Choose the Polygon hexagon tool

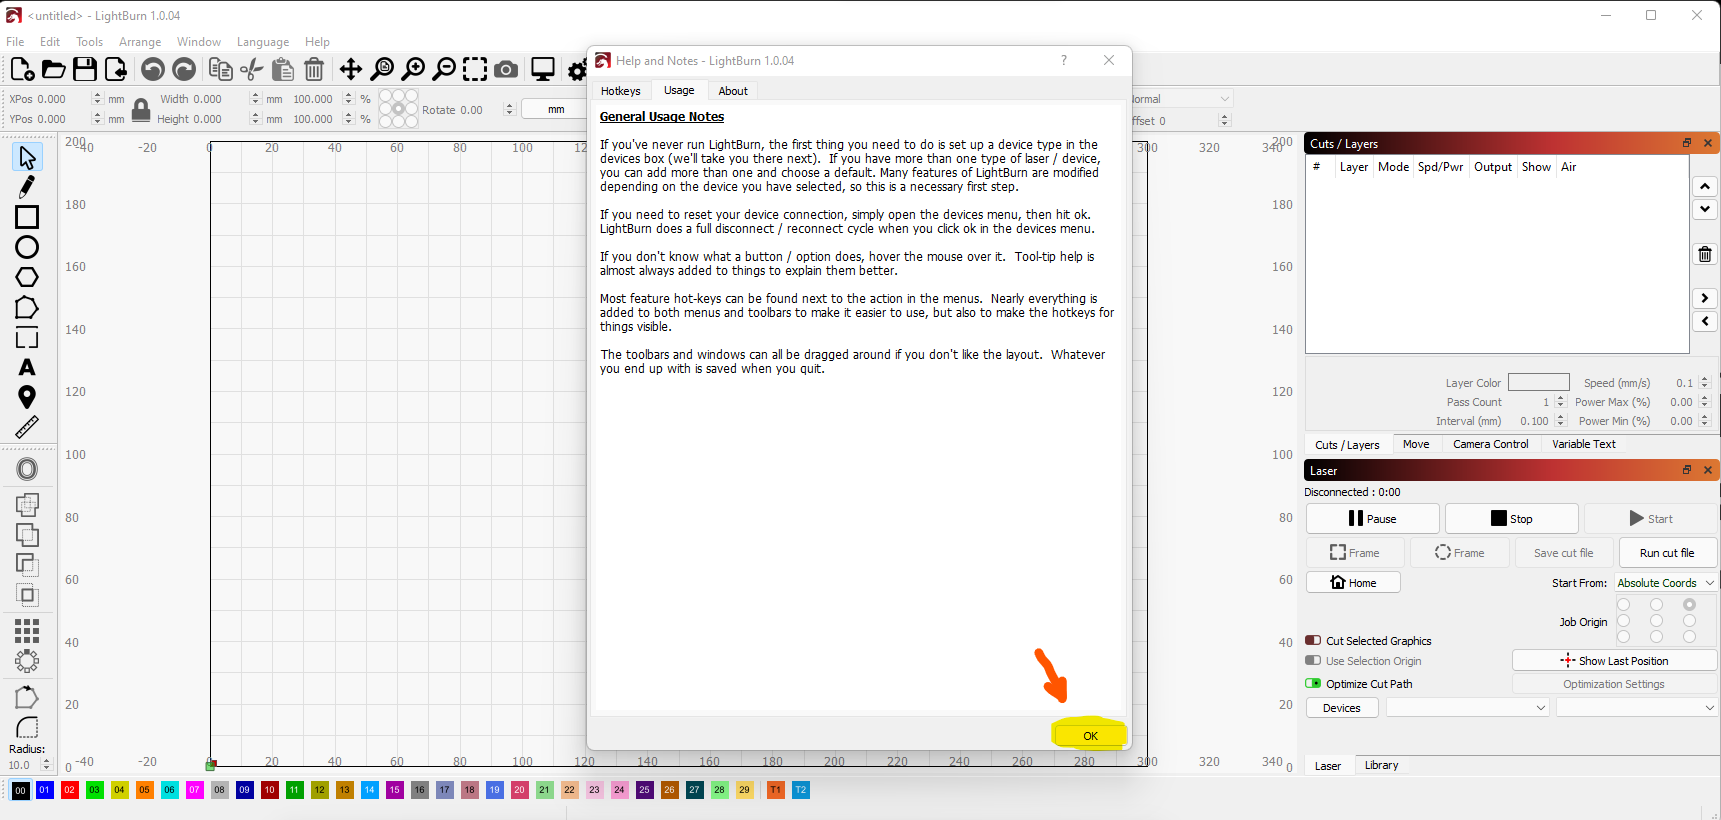pyautogui.click(x=27, y=277)
